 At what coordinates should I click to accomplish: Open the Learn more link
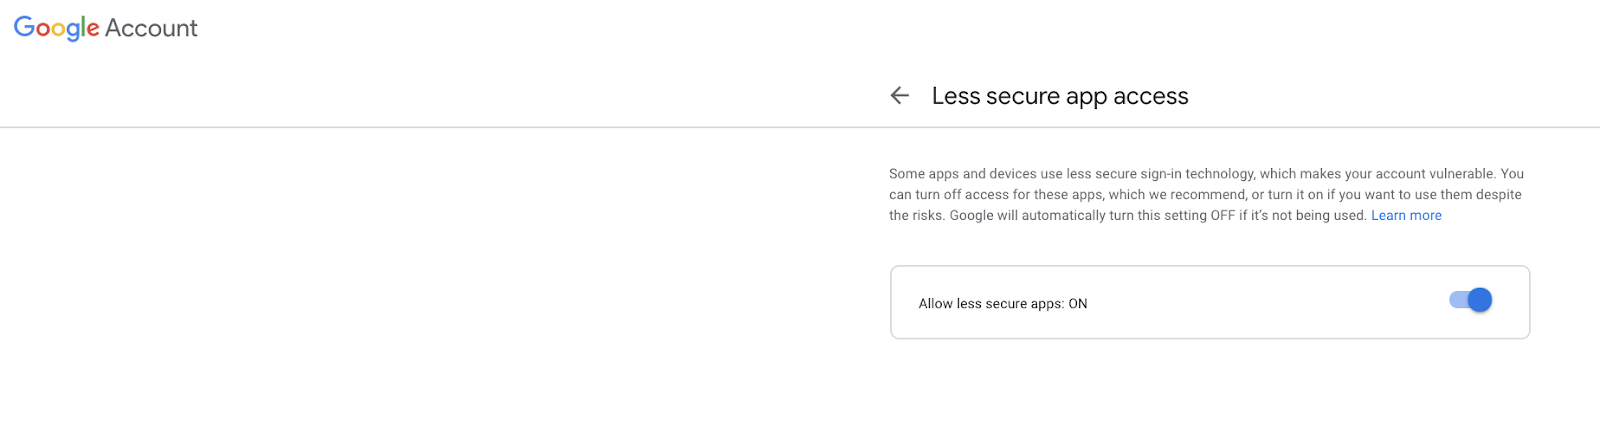[x=1406, y=215]
